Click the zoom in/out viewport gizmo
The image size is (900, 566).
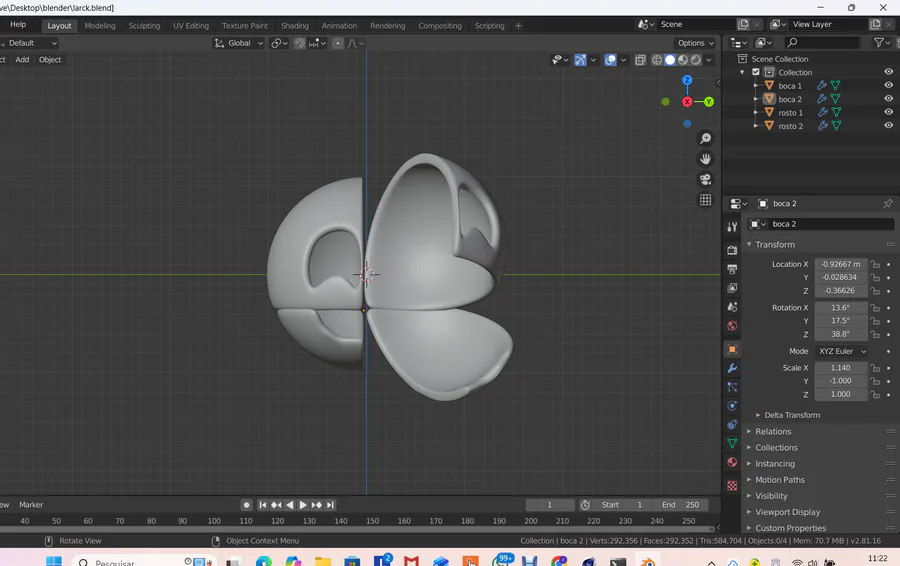(x=705, y=138)
